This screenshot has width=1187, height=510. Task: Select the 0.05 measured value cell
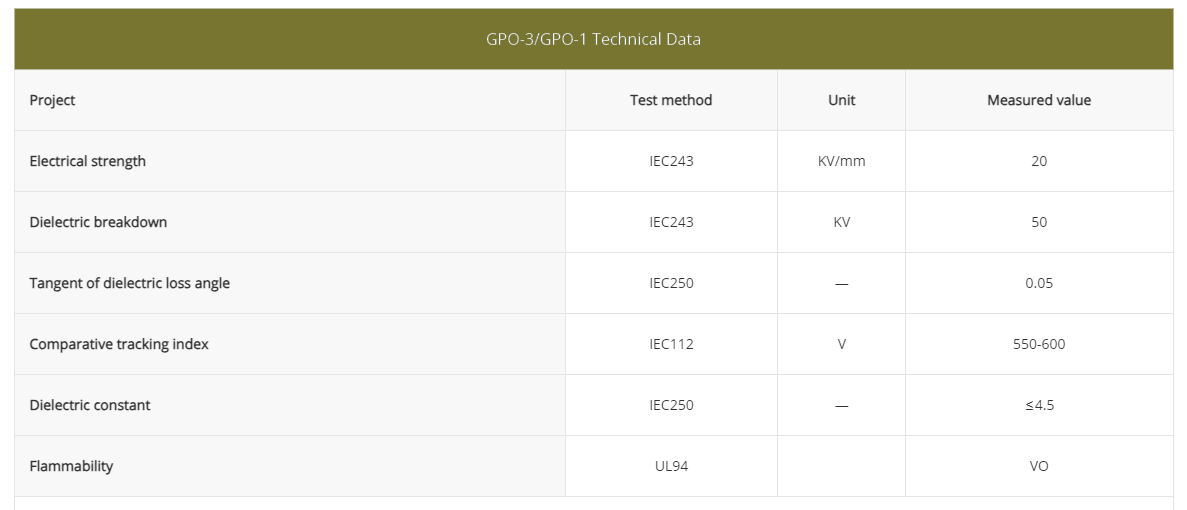tap(1039, 283)
